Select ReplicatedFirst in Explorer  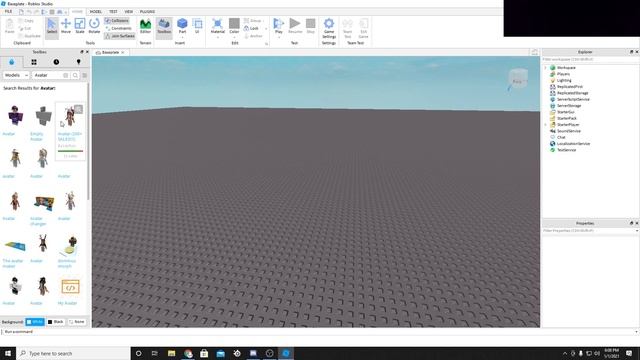click(x=570, y=87)
